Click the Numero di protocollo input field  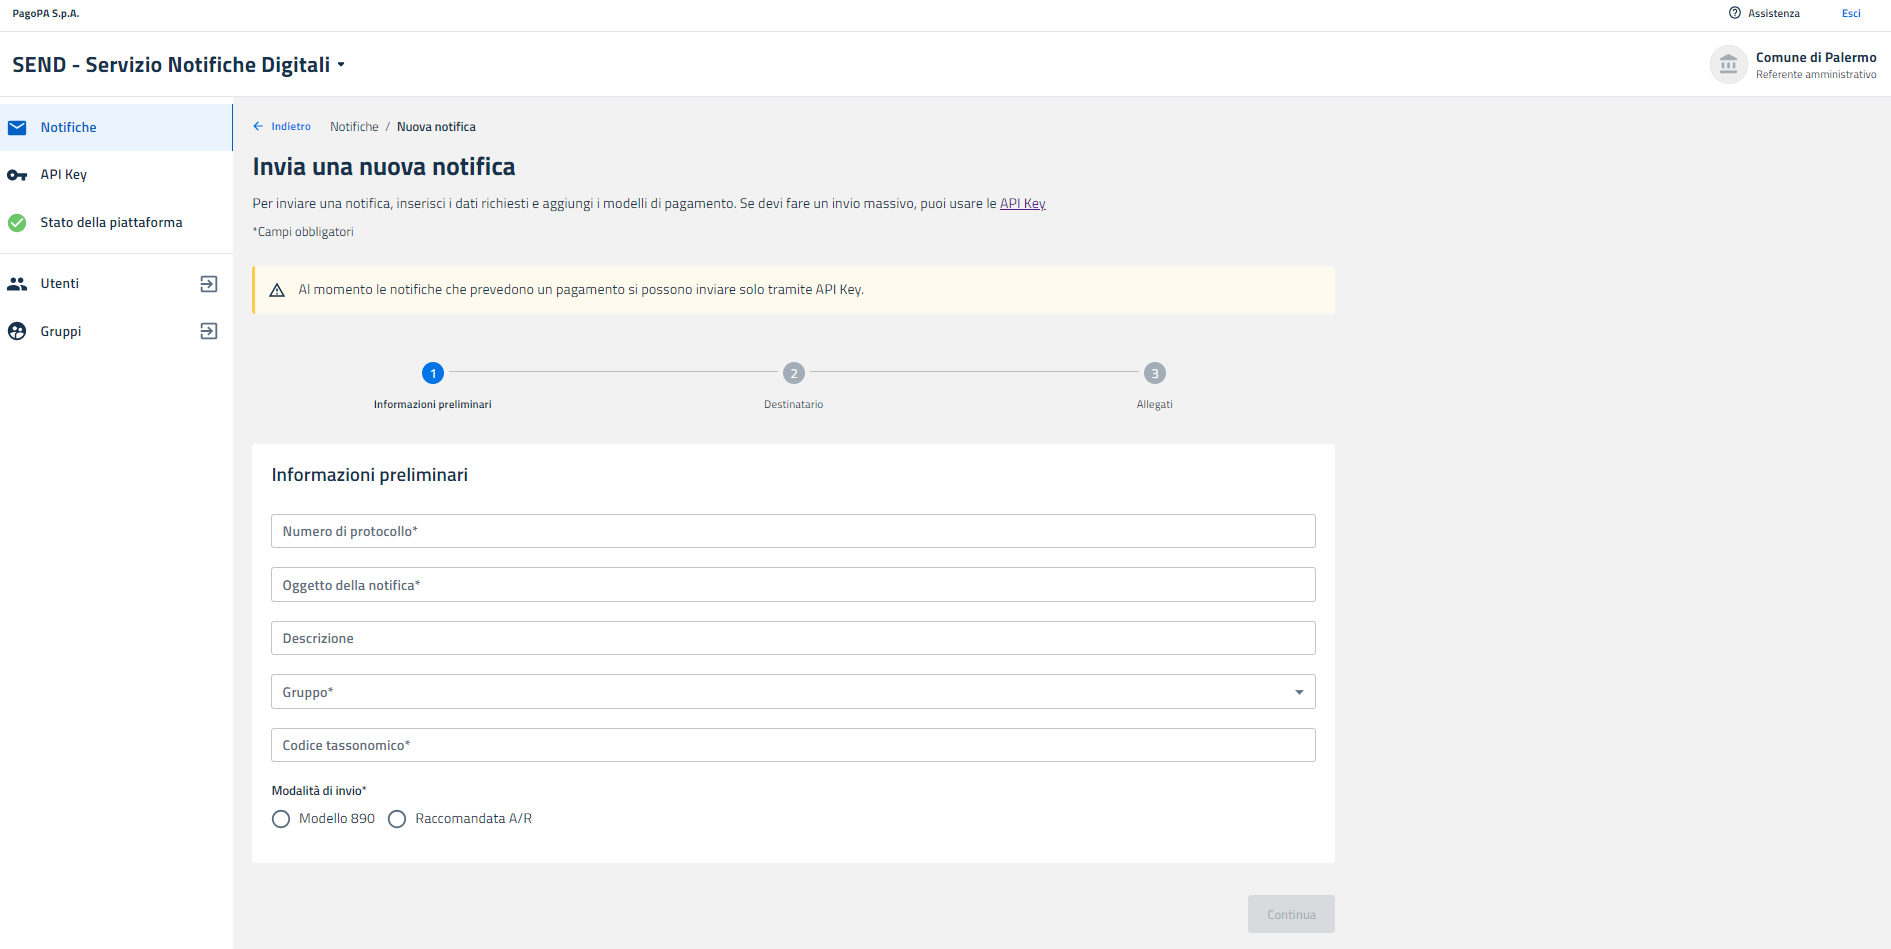(x=792, y=531)
